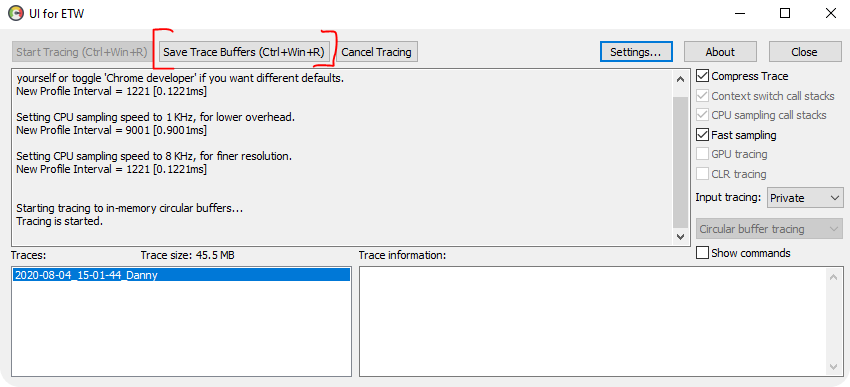The width and height of the screenshot is (850, 387).
Task: Enable the CLR tracing checkbox
Action: point(703,174)
